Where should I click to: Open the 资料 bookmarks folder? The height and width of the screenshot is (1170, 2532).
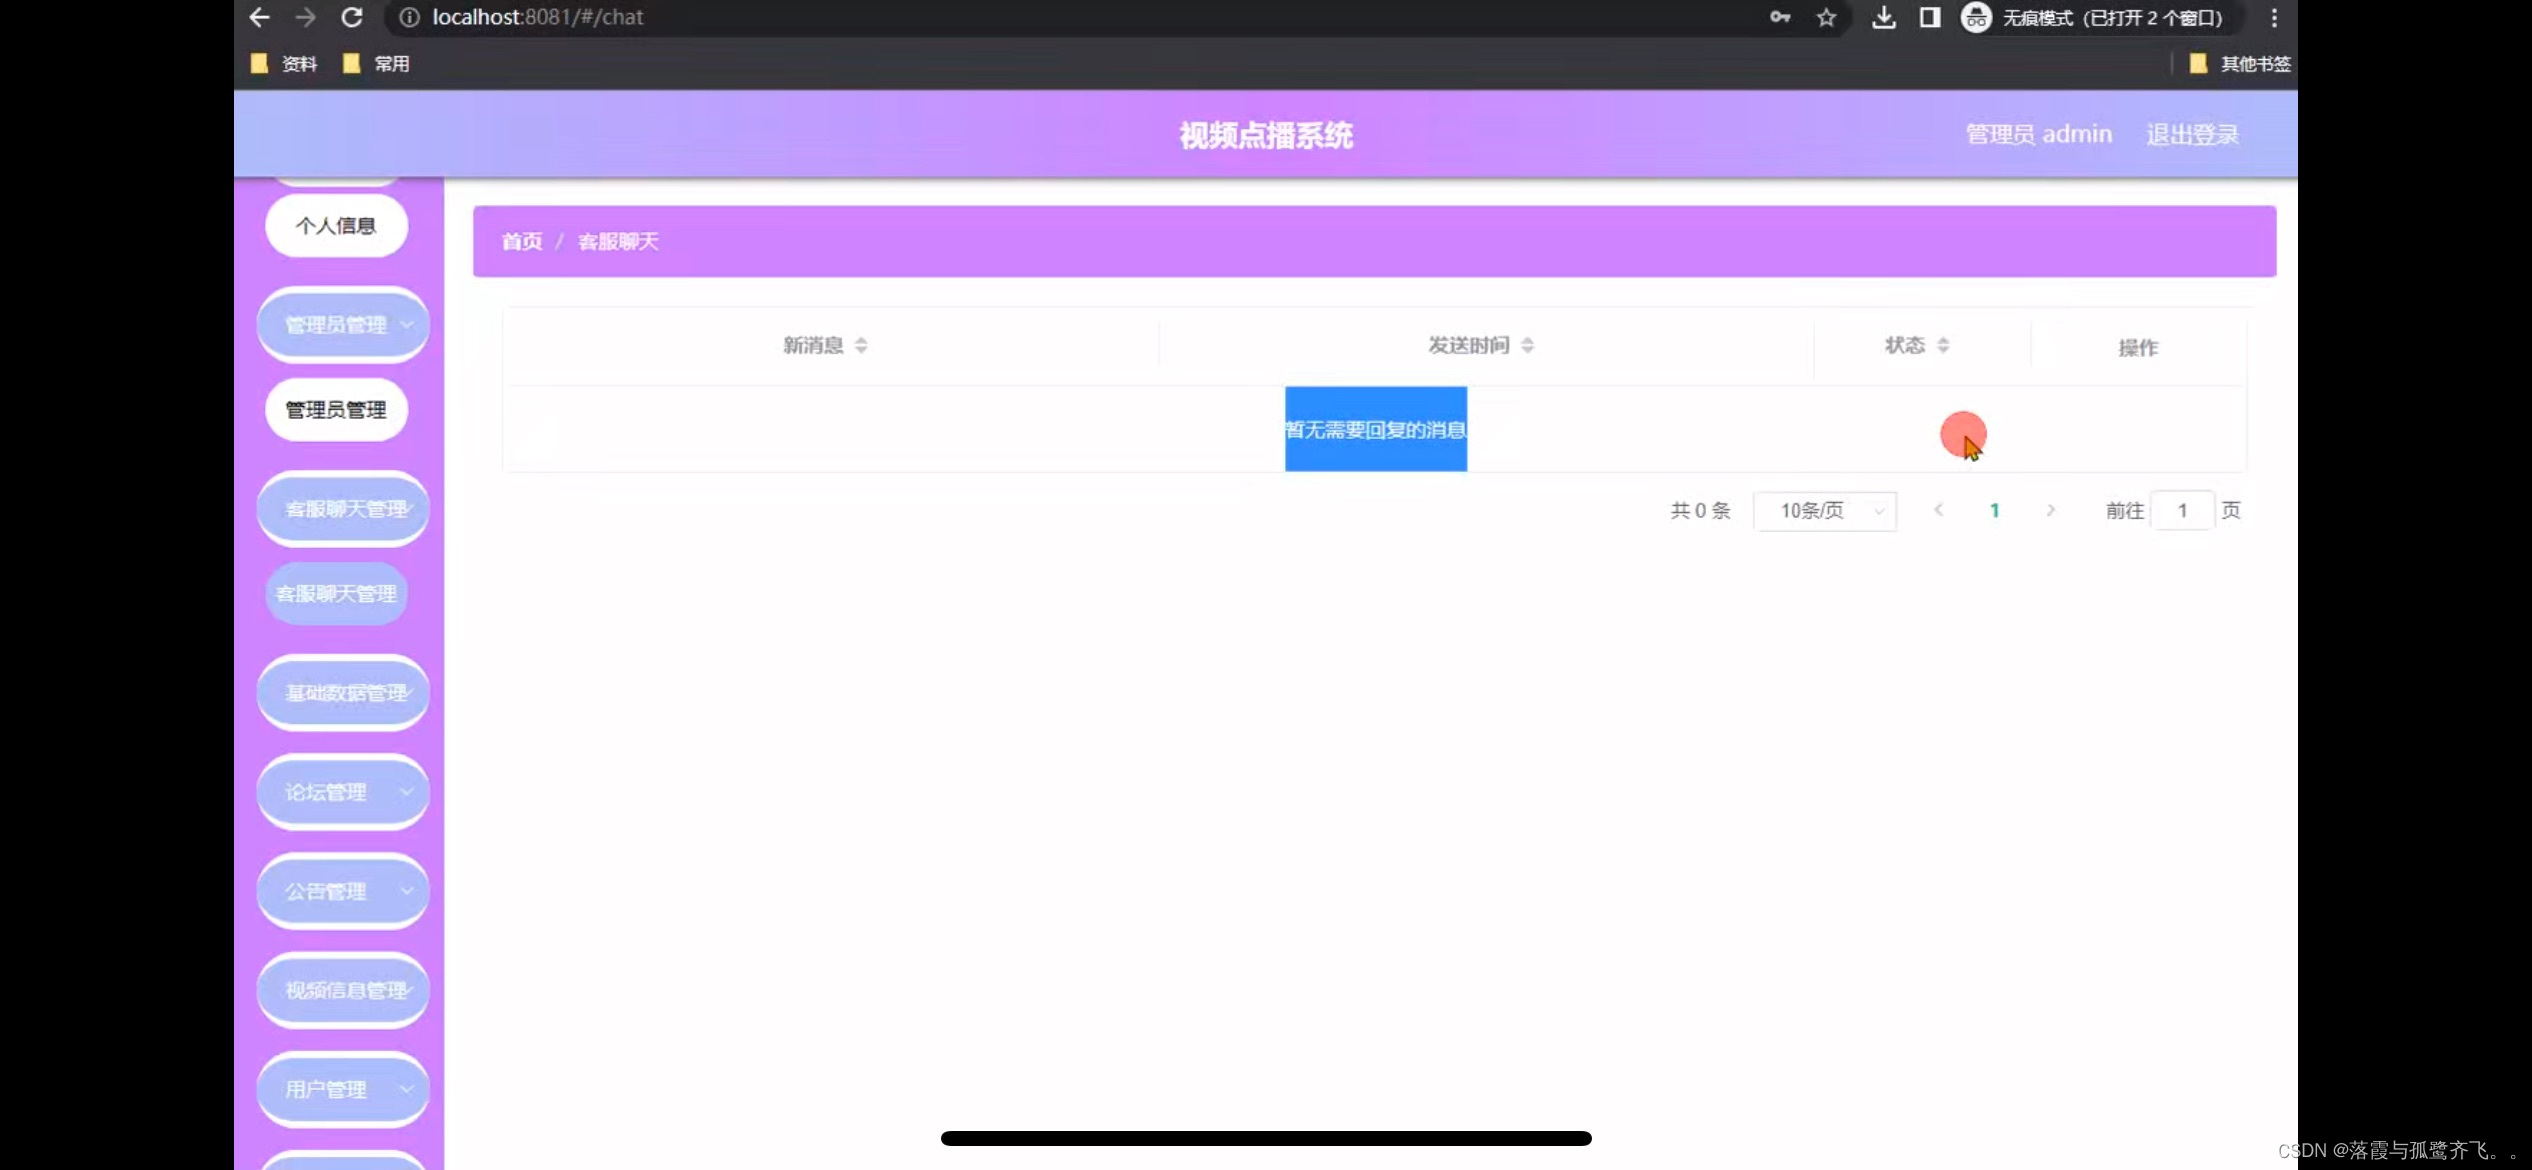(x=284, y=64)
